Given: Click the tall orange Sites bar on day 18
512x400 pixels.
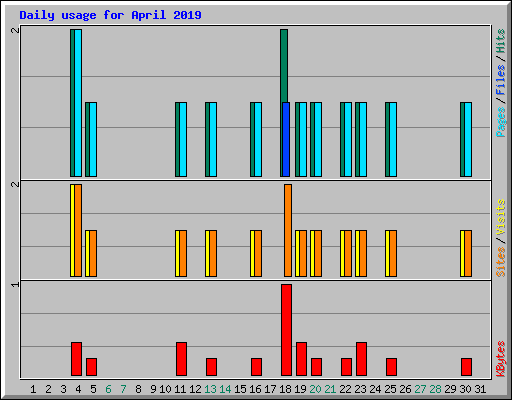Looking at the screenshot, I should click(x=288, y=230).
